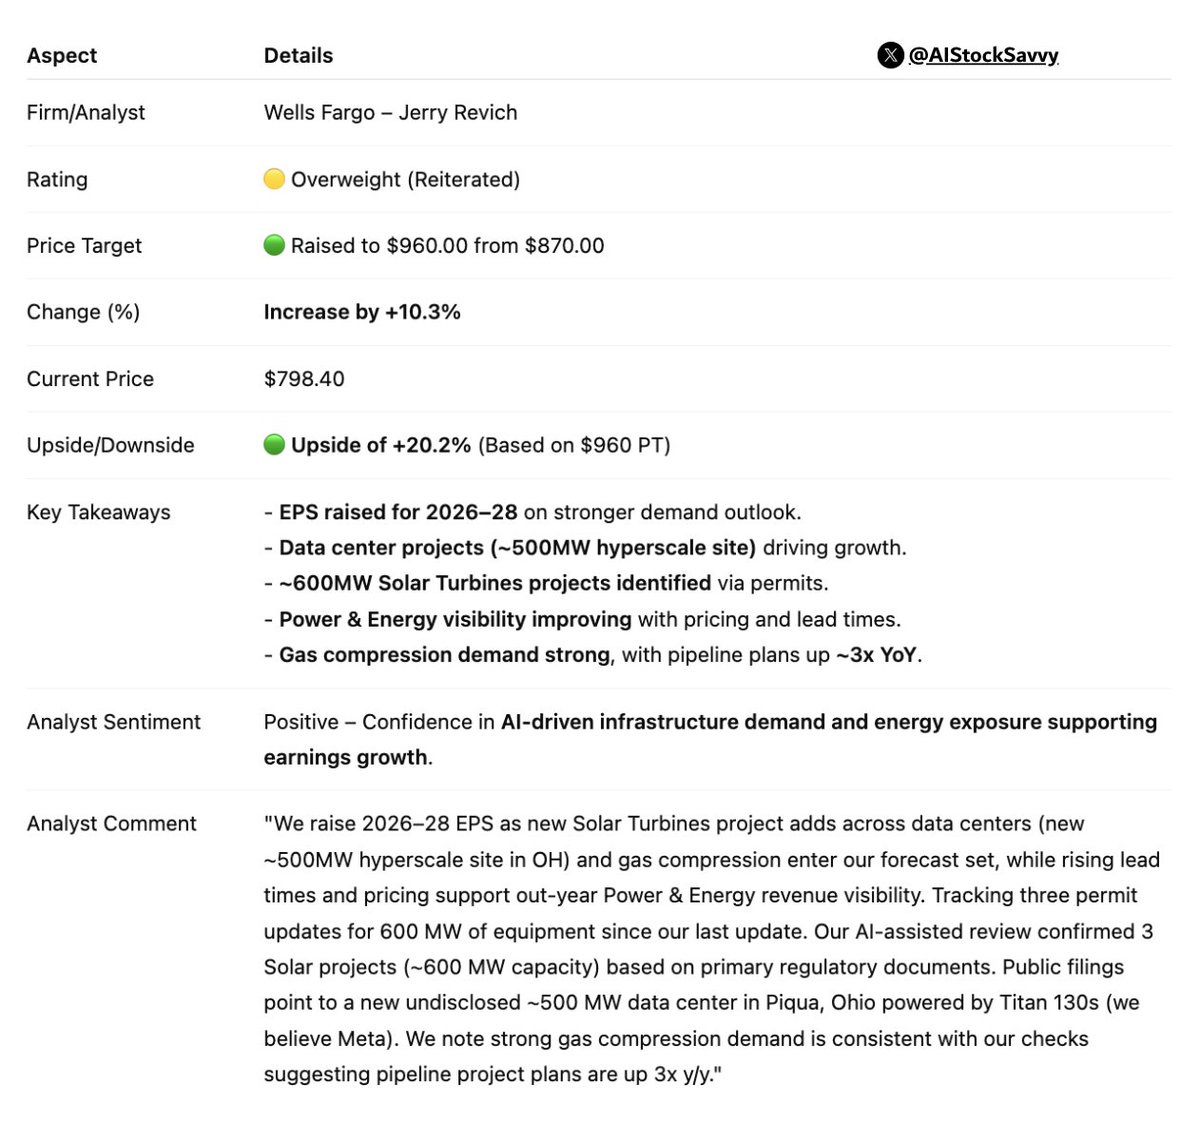
Task: Click the Key Takeaways row label
Action: point(98,513)
